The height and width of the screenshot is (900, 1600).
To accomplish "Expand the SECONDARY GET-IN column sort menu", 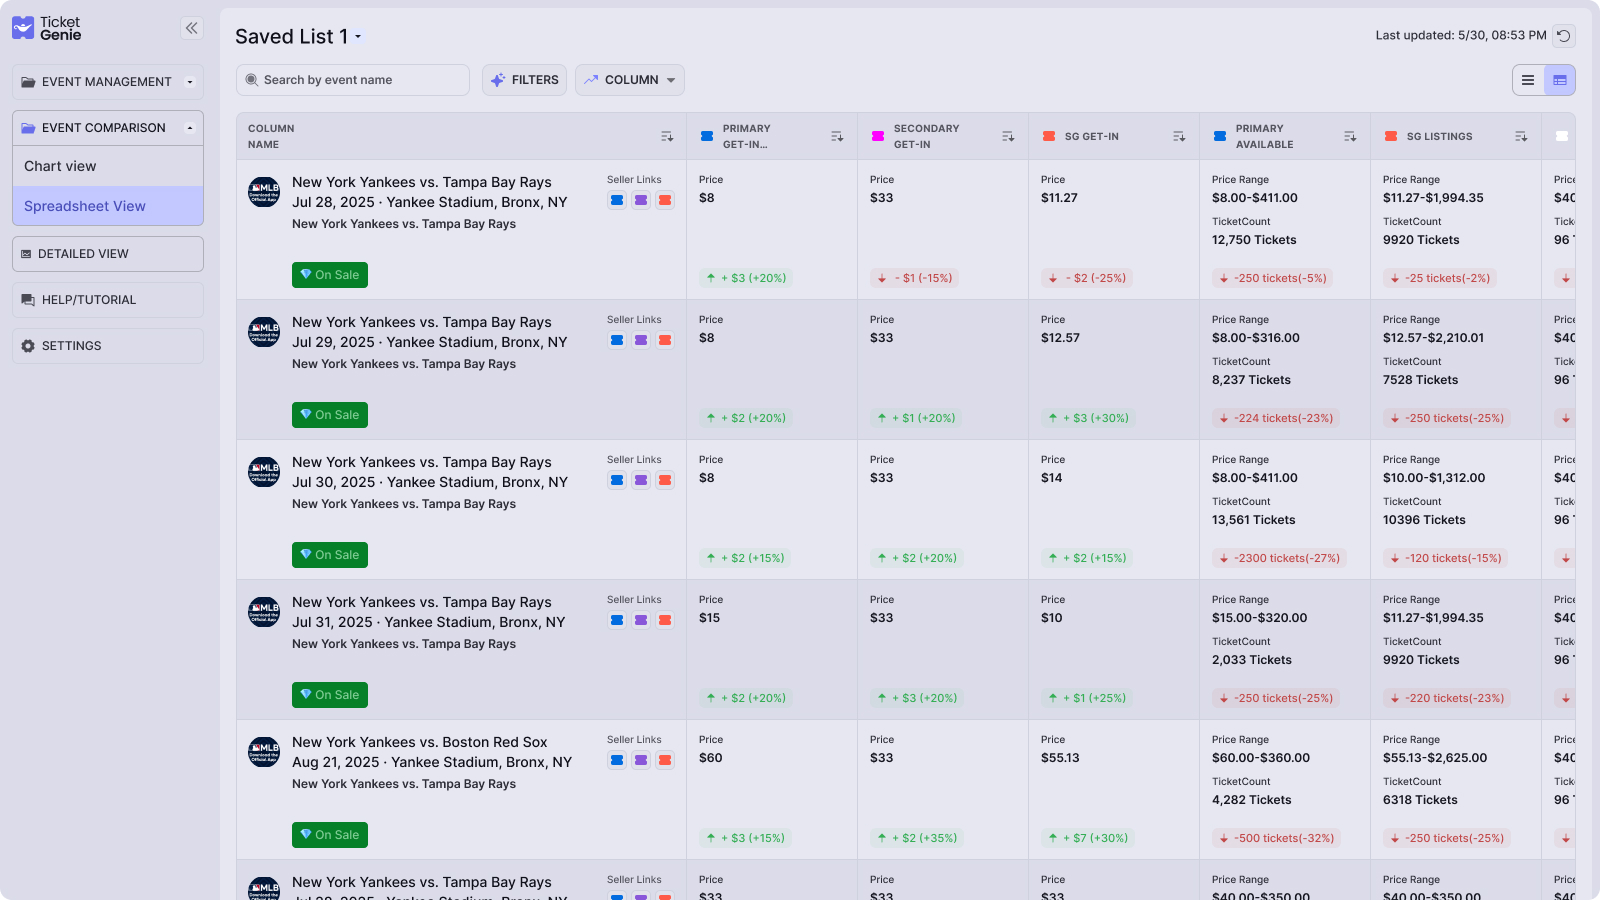I will [x=1008, y=136].
